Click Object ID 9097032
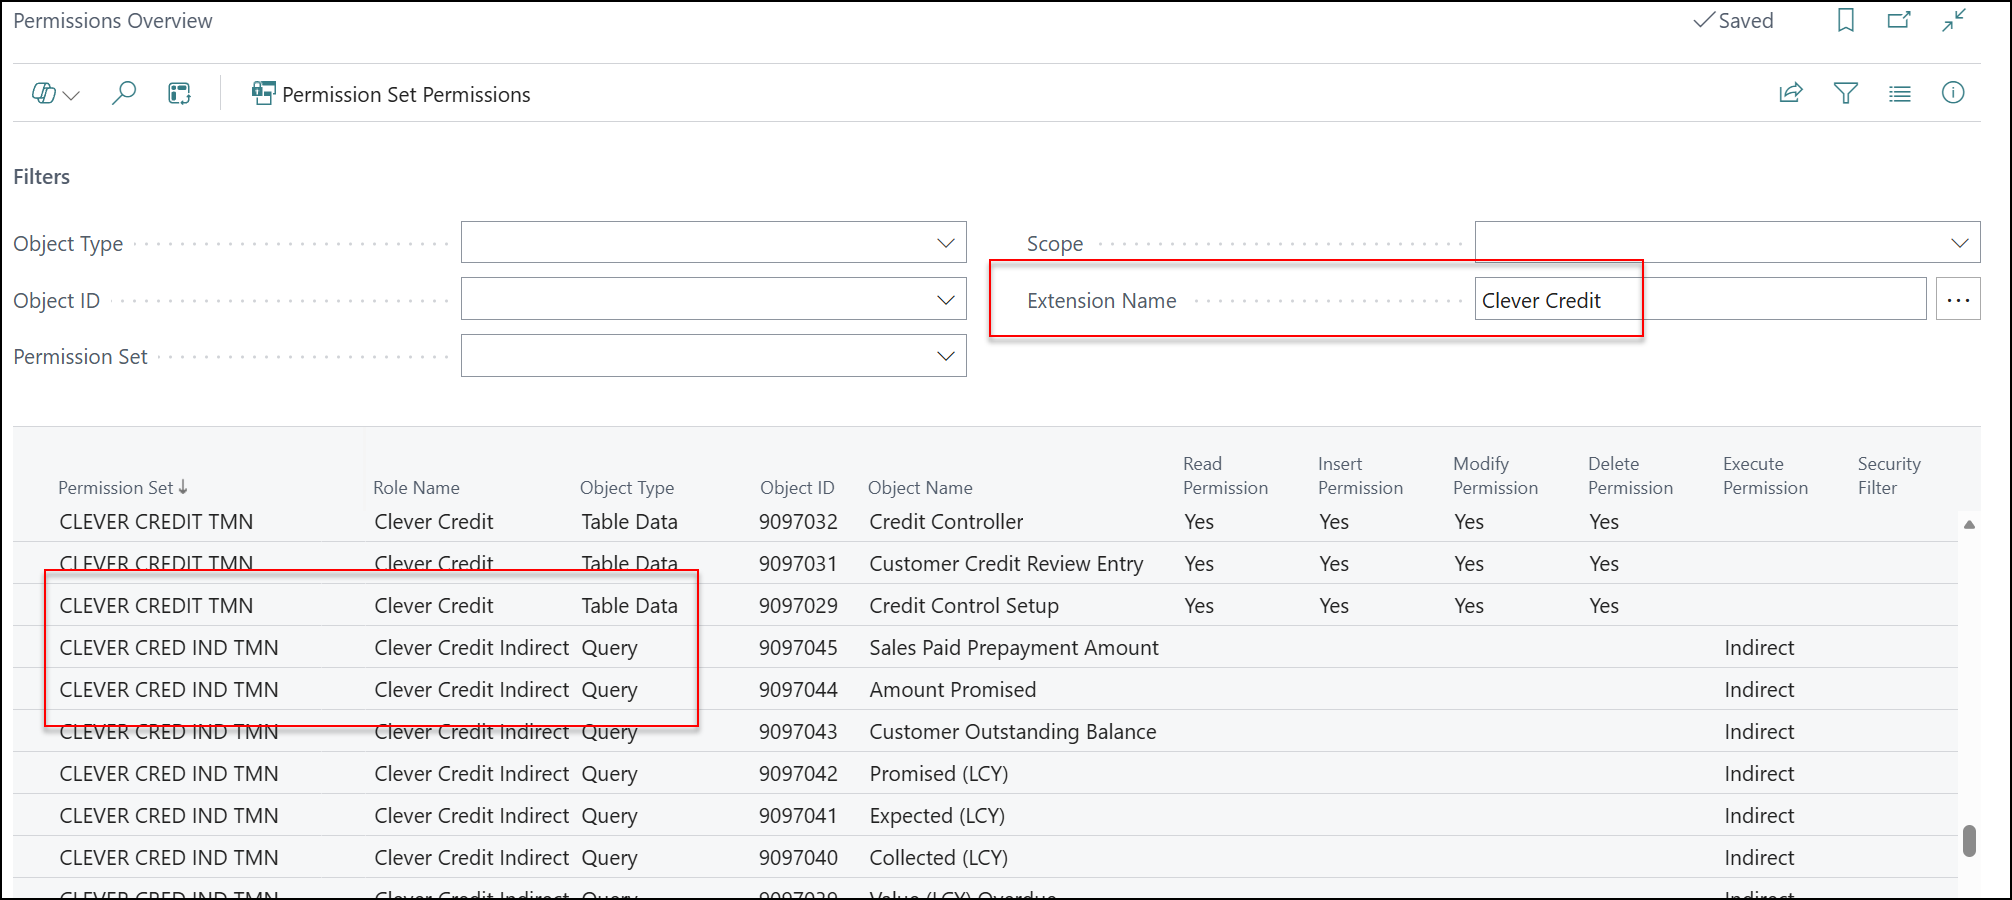This screenshot has height=900, width=2012. click(798, 521)
